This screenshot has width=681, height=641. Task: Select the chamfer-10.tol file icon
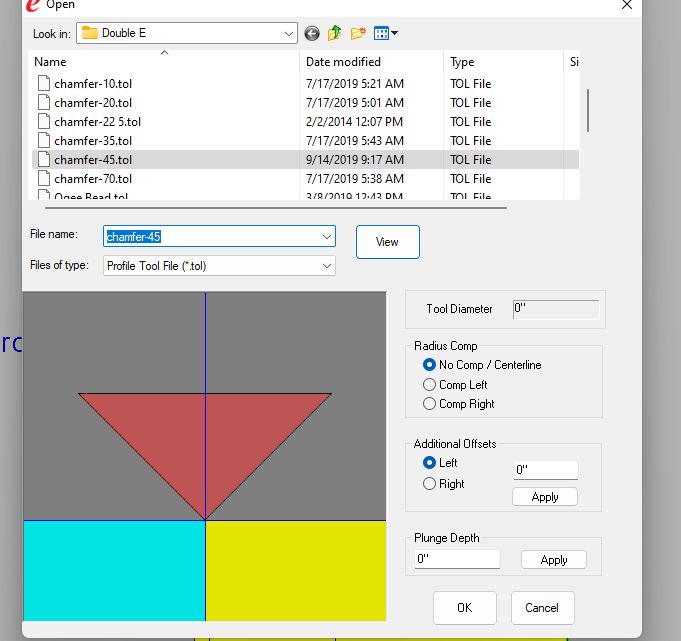43,84
